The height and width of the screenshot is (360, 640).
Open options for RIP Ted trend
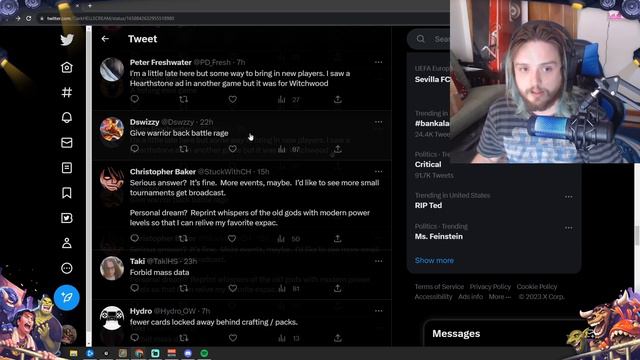569,196
